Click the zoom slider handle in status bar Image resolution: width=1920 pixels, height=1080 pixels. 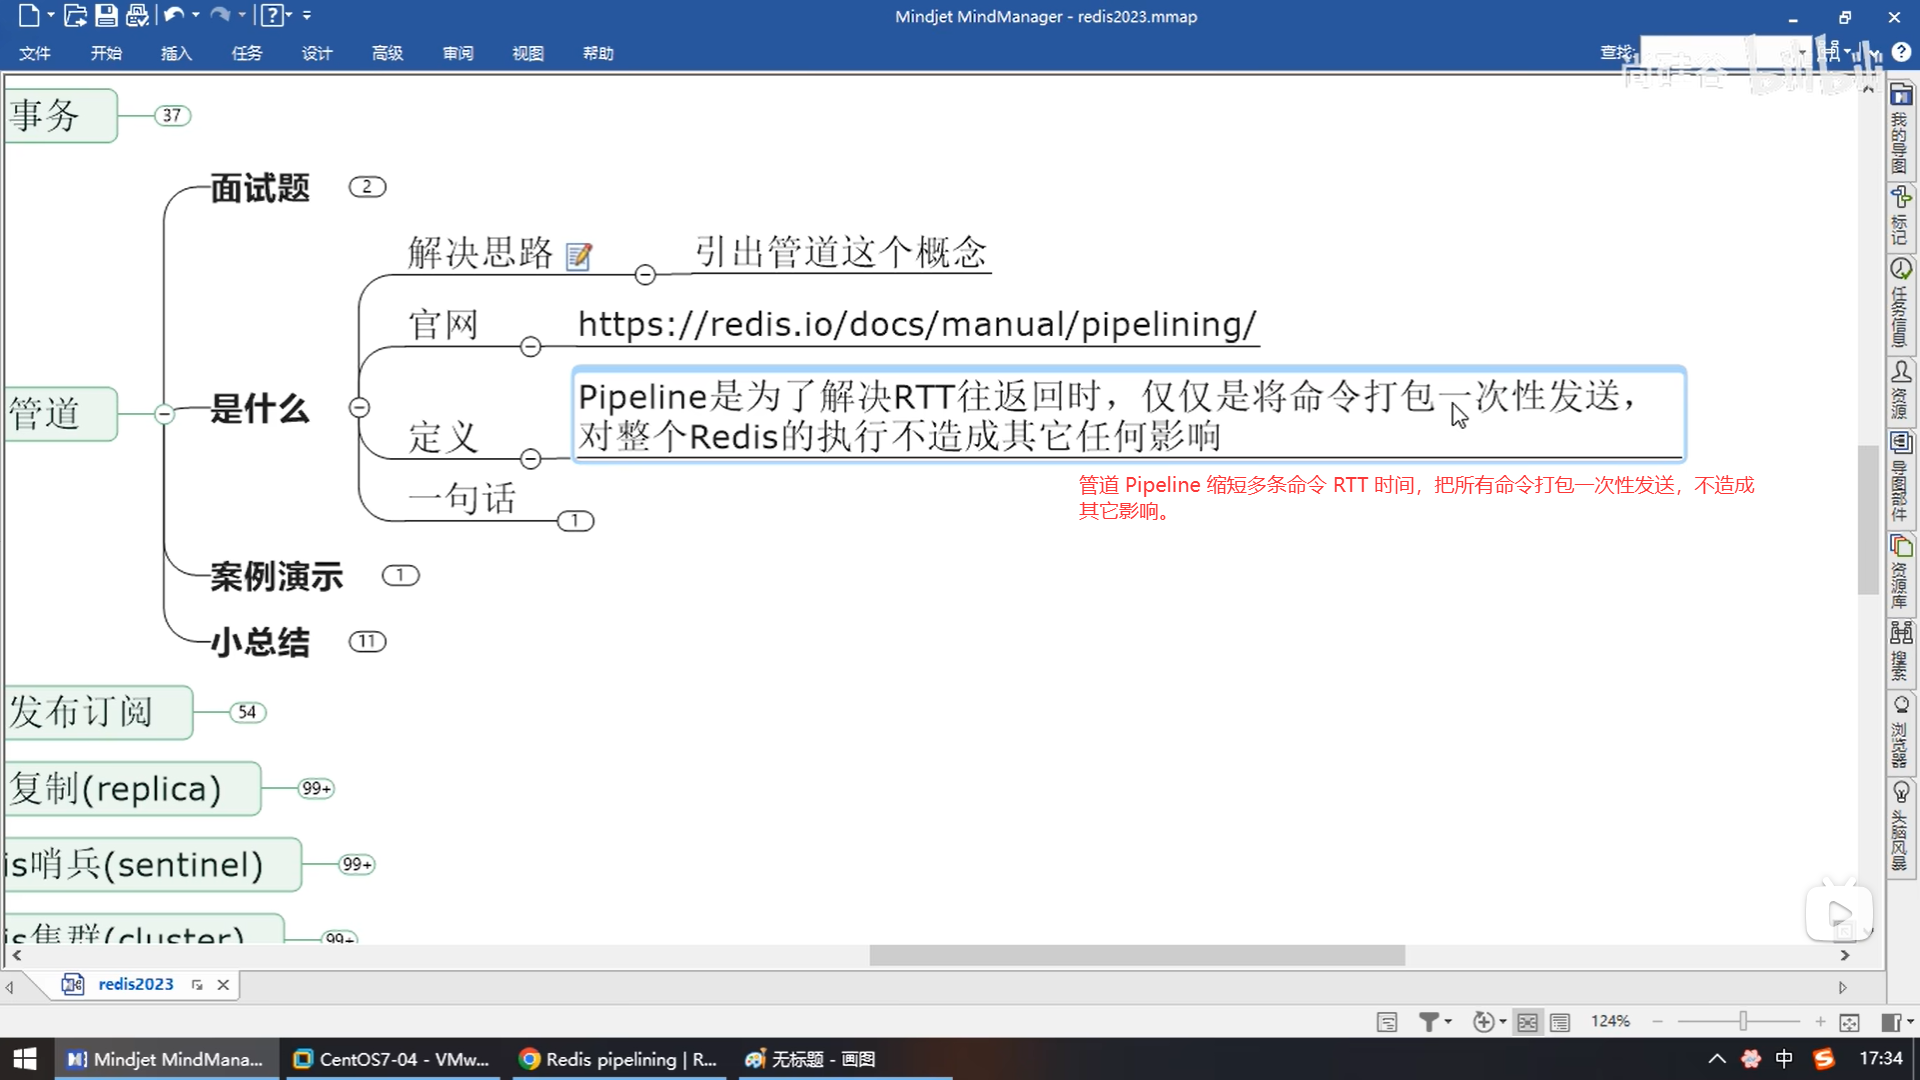(1743, 1021)
